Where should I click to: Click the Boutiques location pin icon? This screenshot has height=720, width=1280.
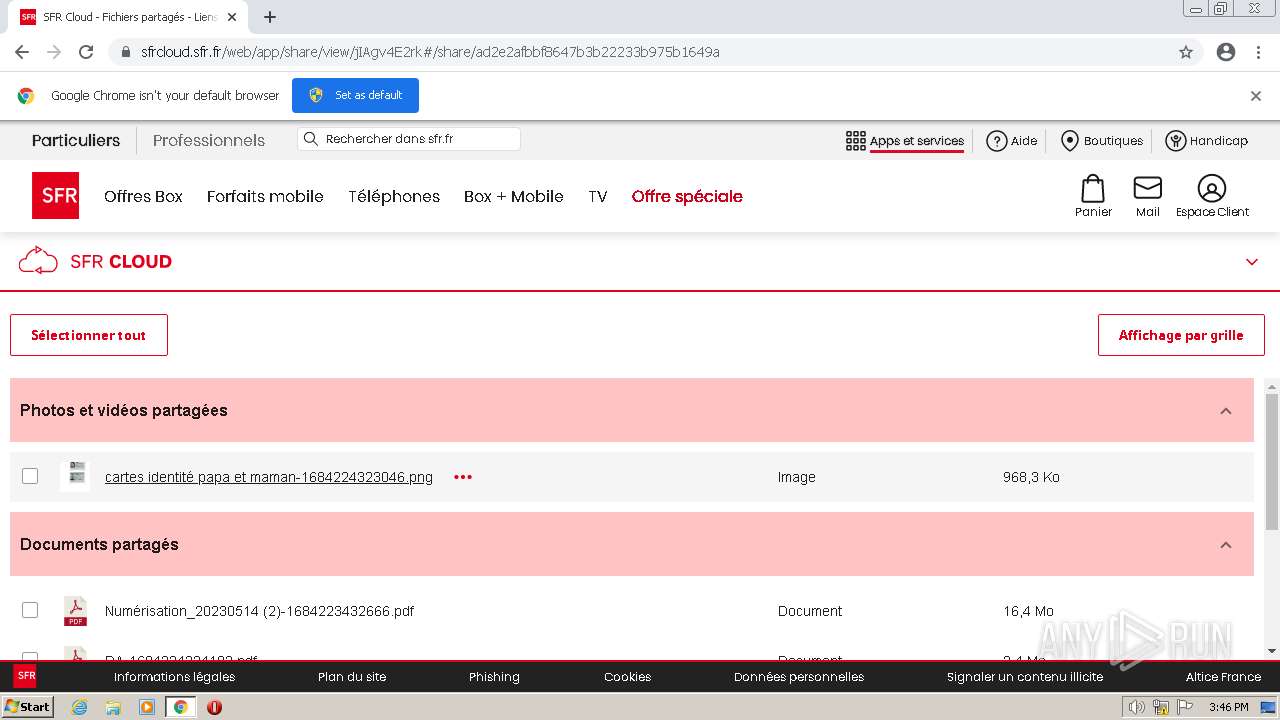click(1069, 141)
